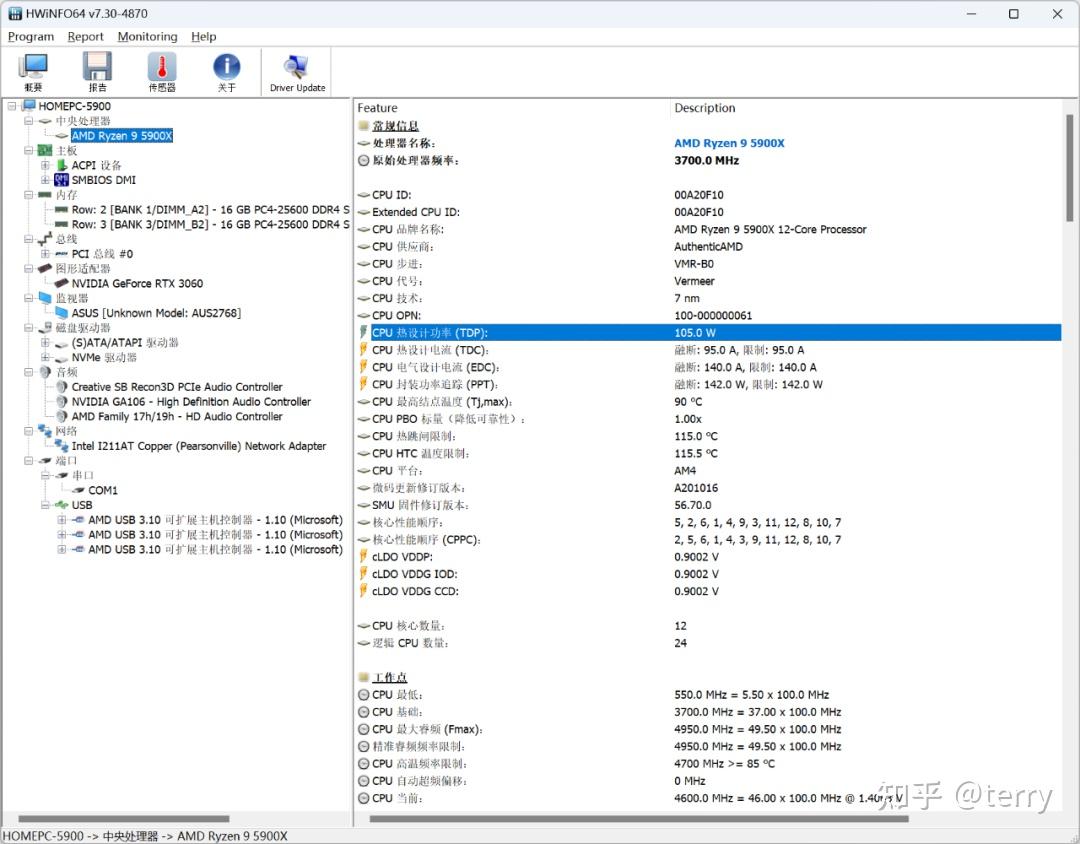Screen dimensions: 1080x844
Task: Click the Report (报告) floppy disk icon
Action: coord(97,72)
